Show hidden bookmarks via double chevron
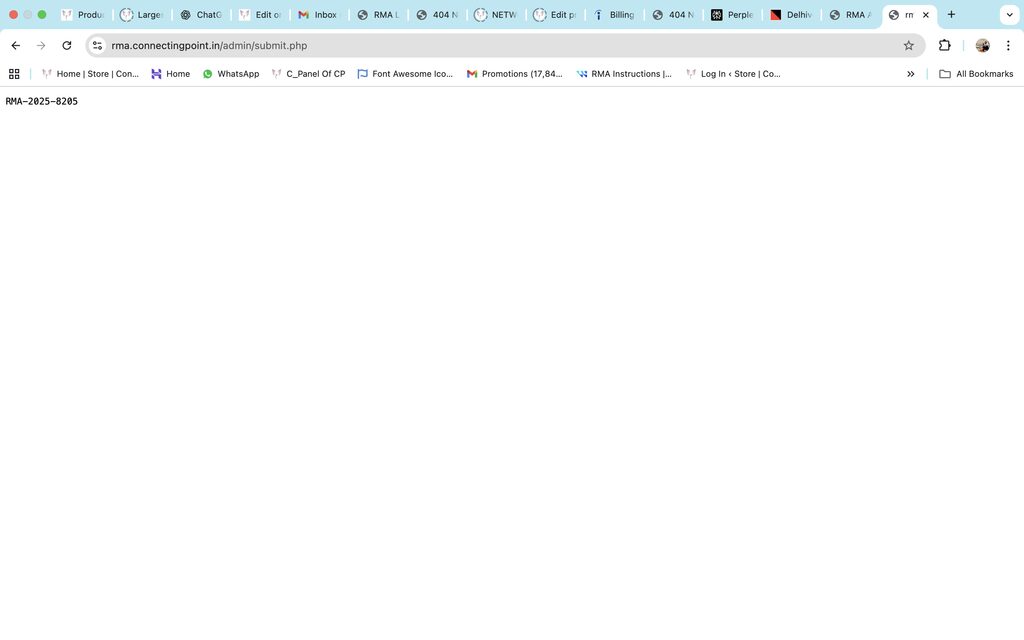This screenshot has height=640, width=1024. [910, 74]
